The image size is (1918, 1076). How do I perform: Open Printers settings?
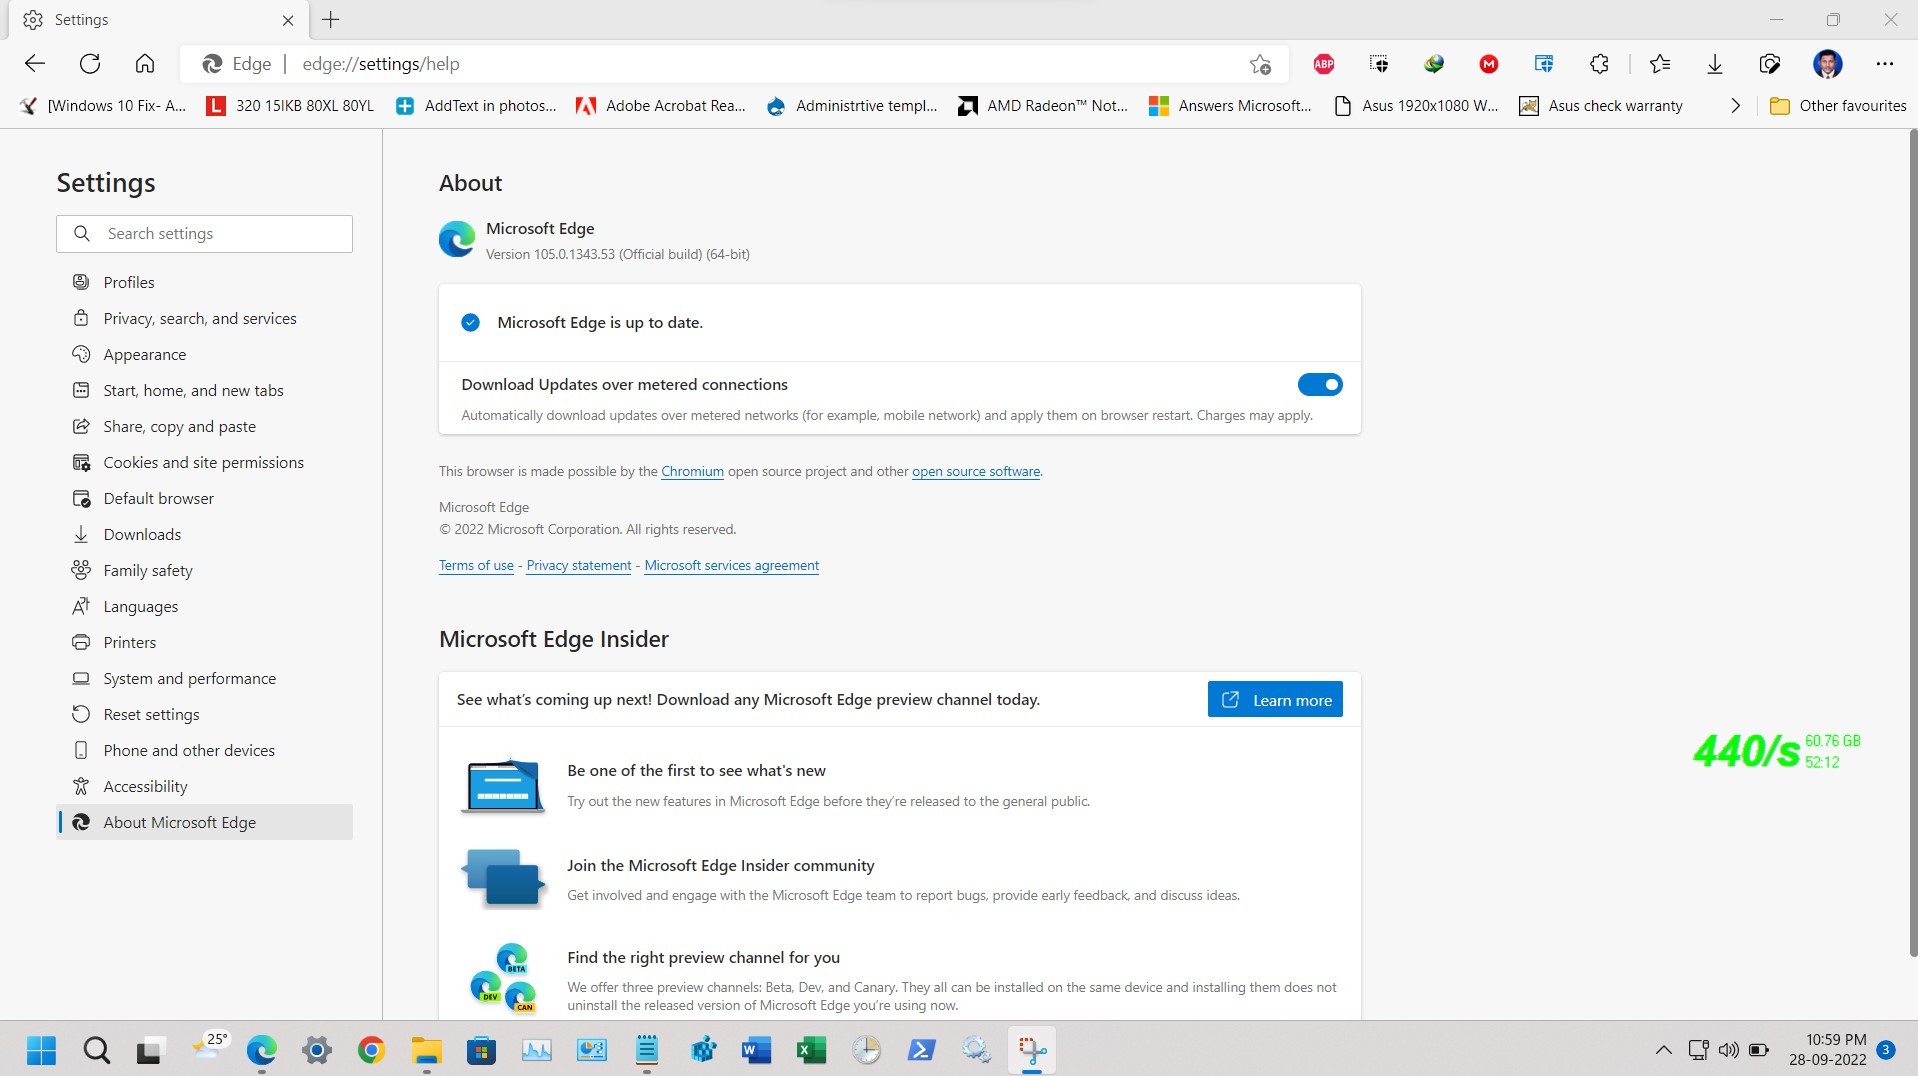(x=205, y=642)
